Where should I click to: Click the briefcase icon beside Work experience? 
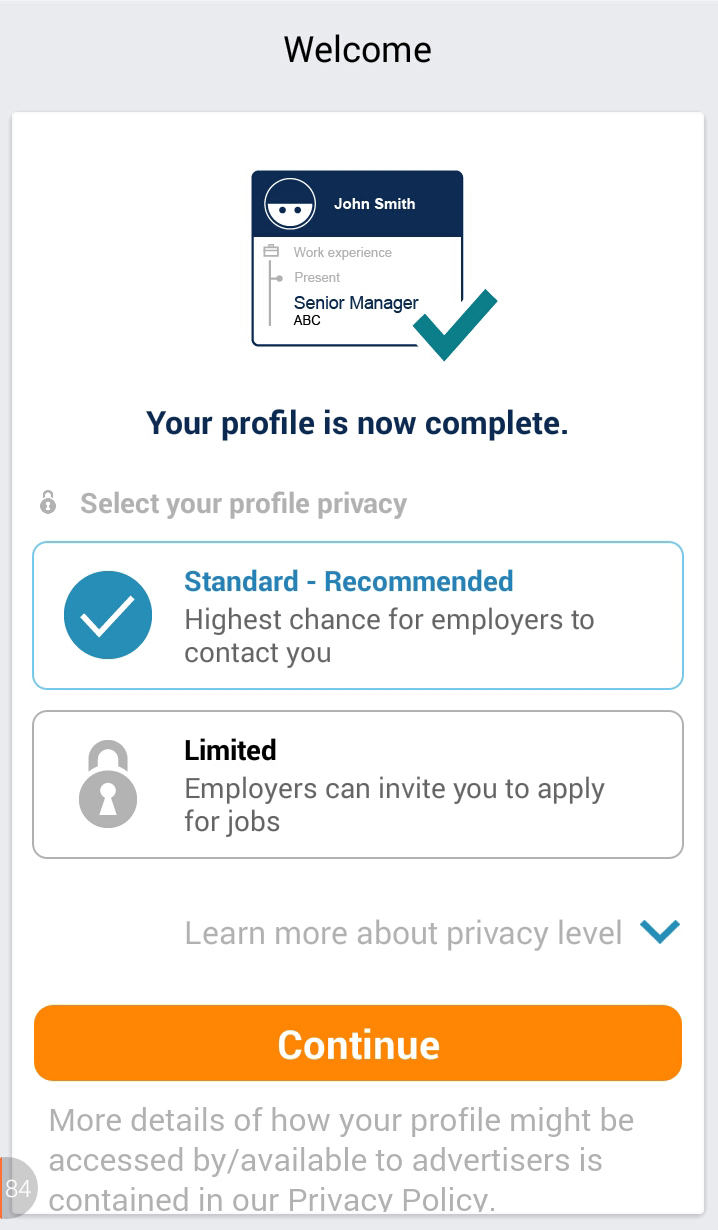271,252
